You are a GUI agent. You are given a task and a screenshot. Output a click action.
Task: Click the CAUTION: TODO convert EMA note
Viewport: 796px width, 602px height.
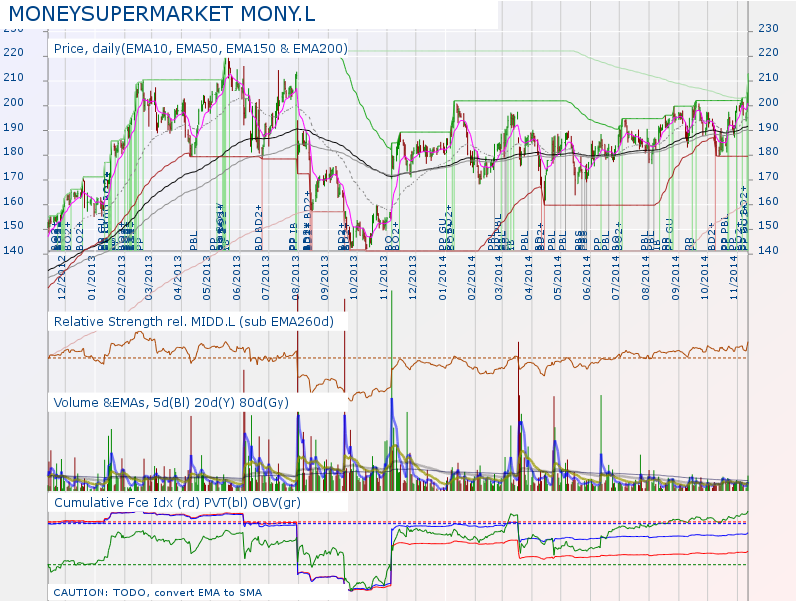157,593
